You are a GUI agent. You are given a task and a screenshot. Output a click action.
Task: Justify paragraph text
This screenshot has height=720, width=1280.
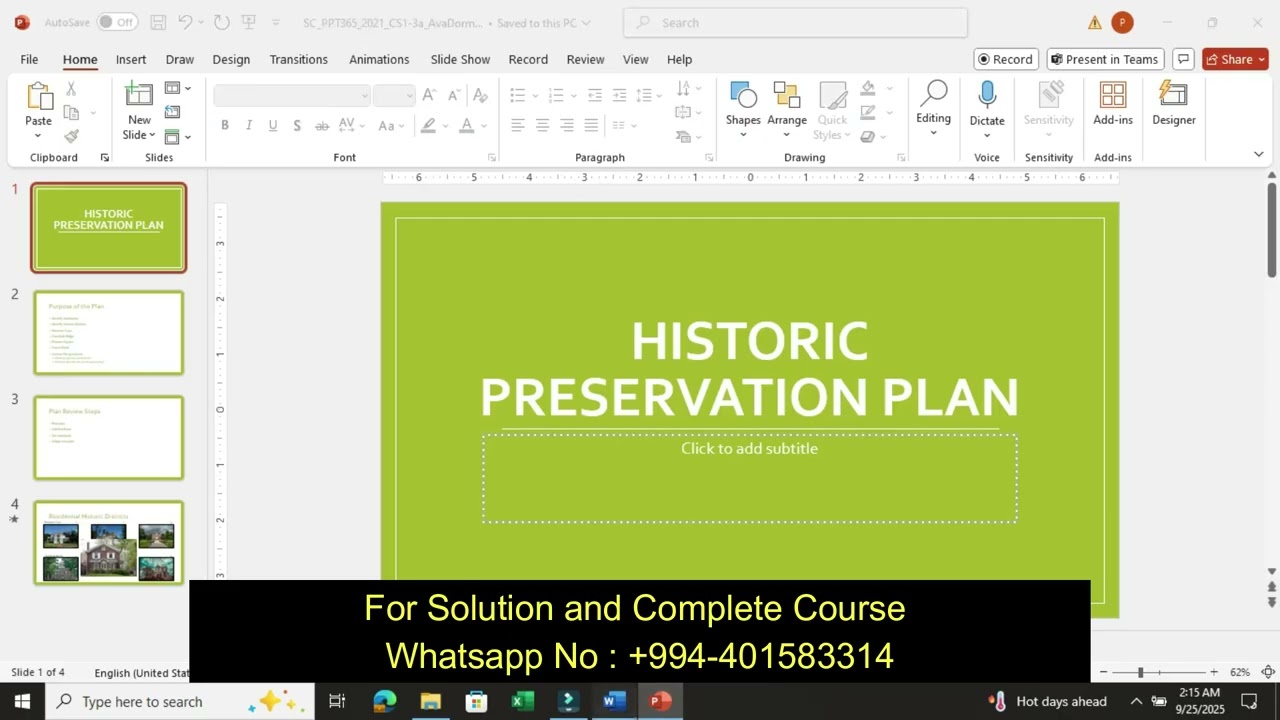[591, 125]
